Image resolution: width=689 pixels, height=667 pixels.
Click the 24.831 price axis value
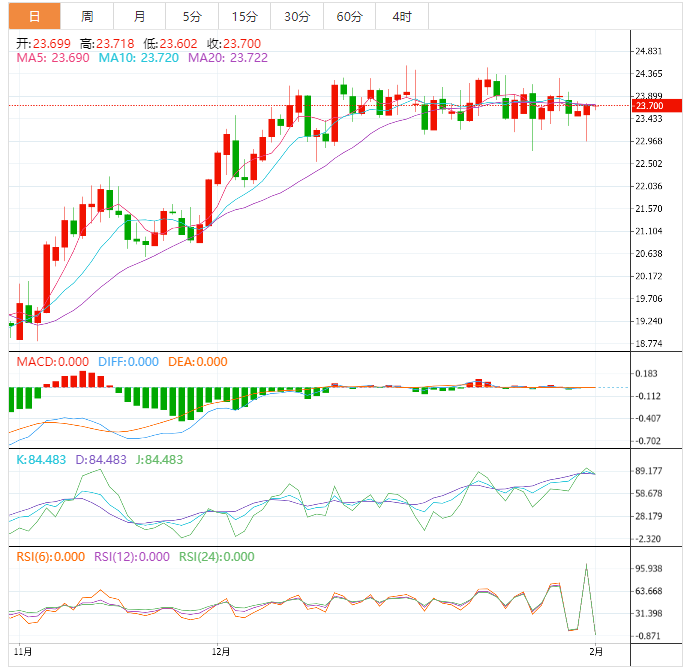point(649,51)
